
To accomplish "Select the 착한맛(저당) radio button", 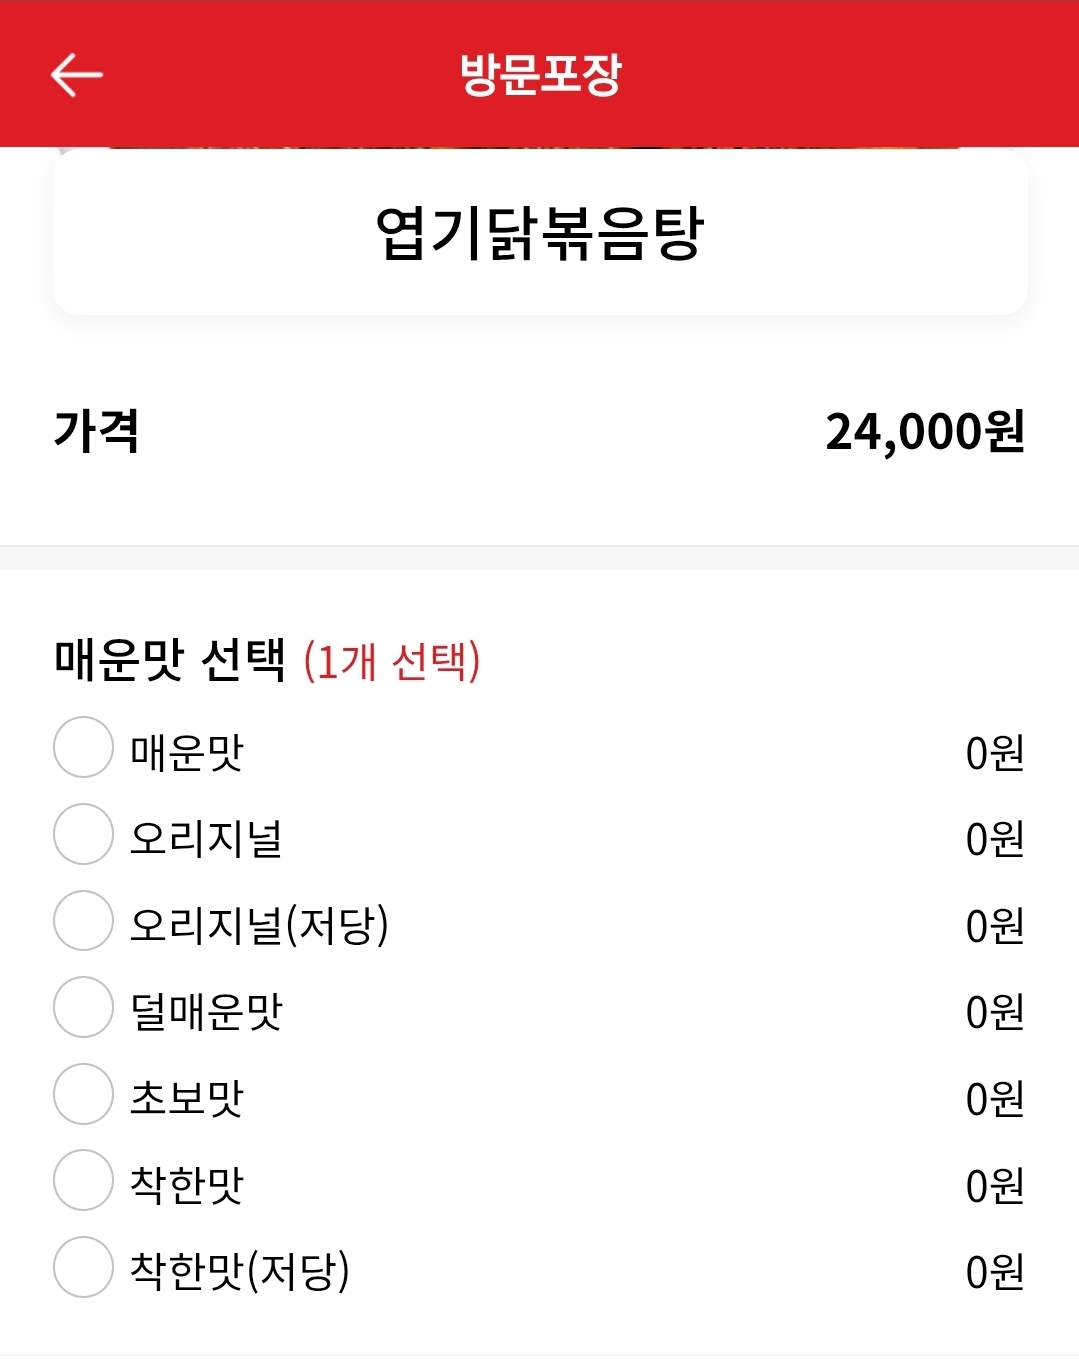I will click(83, 1267).
